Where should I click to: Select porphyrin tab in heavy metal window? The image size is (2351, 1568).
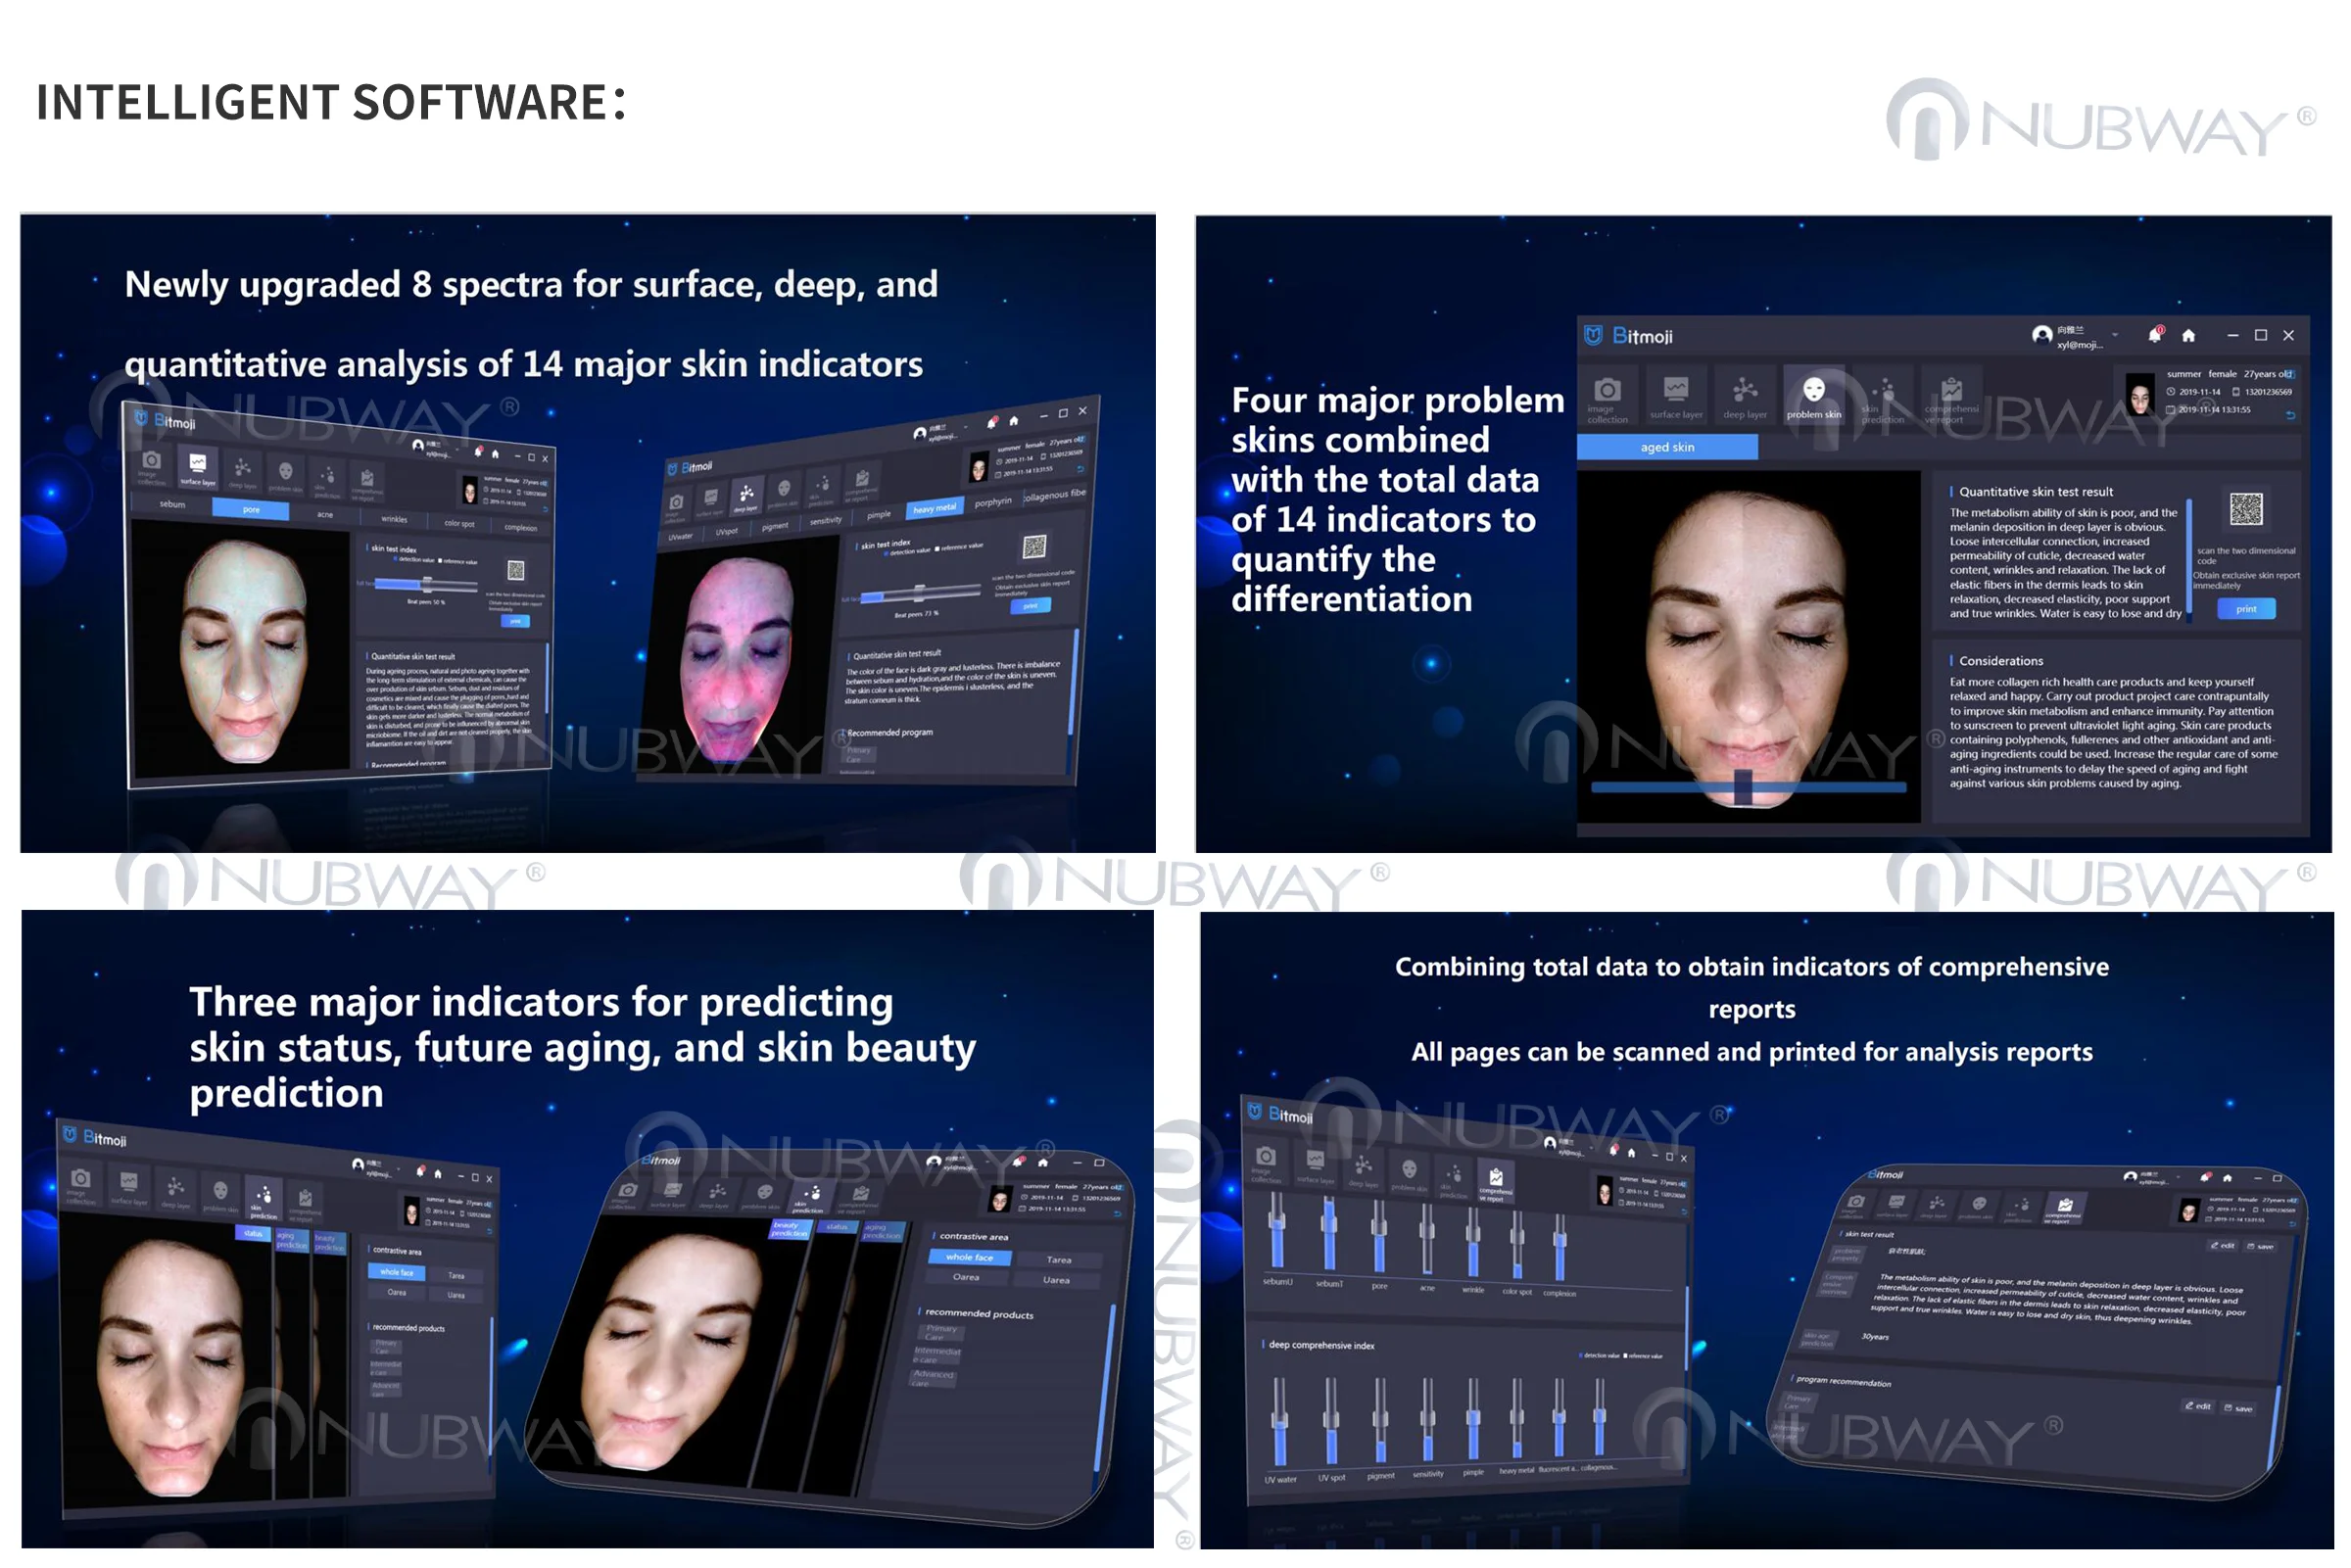(x=993, y=502)
